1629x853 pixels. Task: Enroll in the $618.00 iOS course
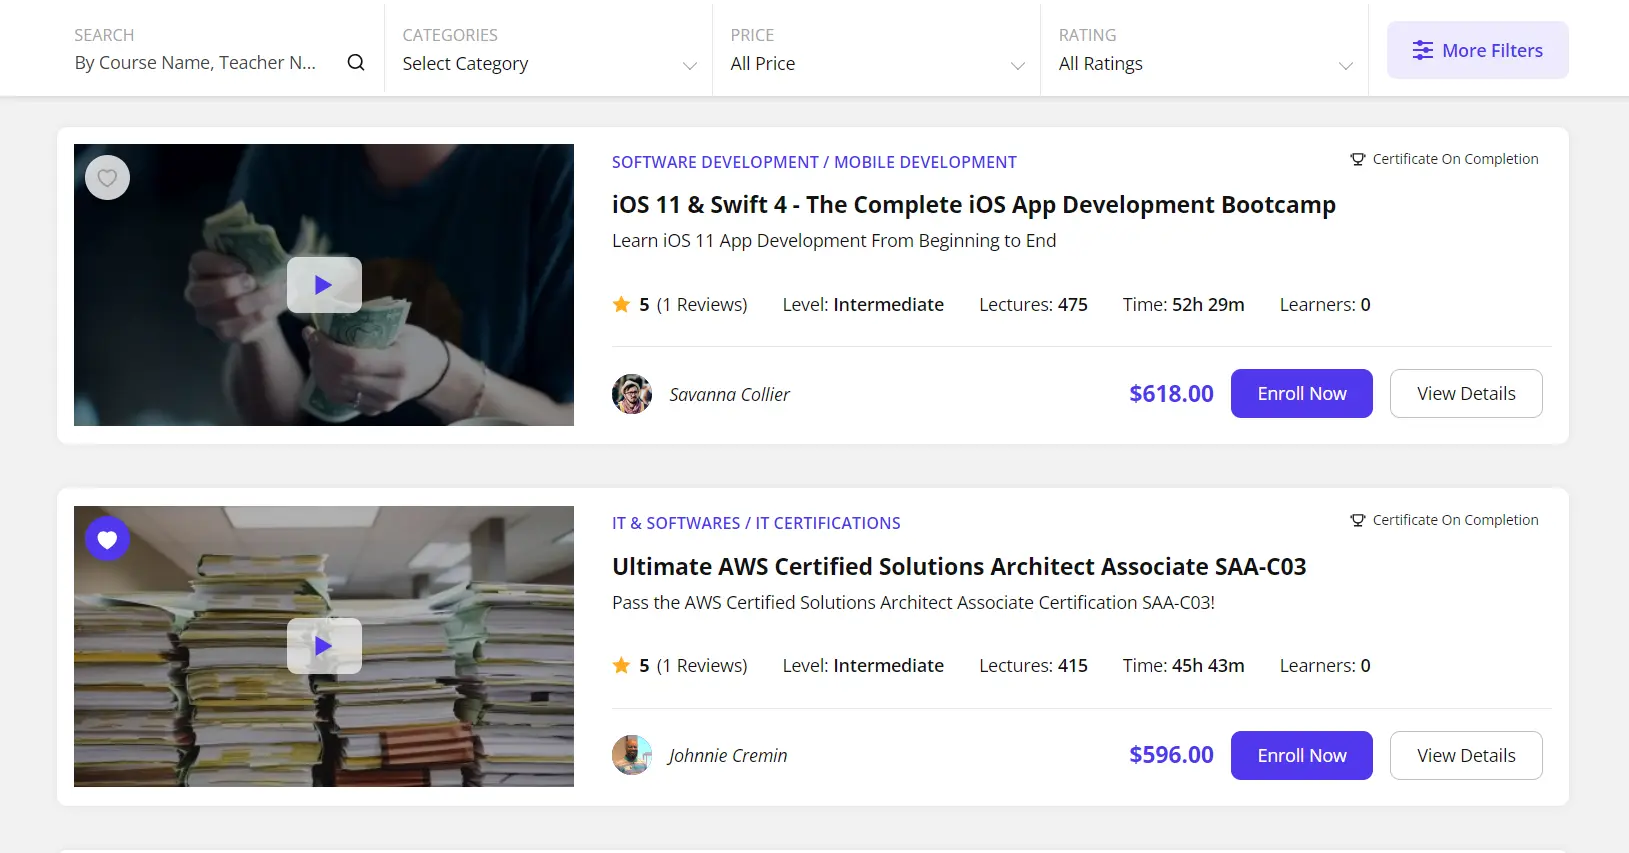(1301, 394)
